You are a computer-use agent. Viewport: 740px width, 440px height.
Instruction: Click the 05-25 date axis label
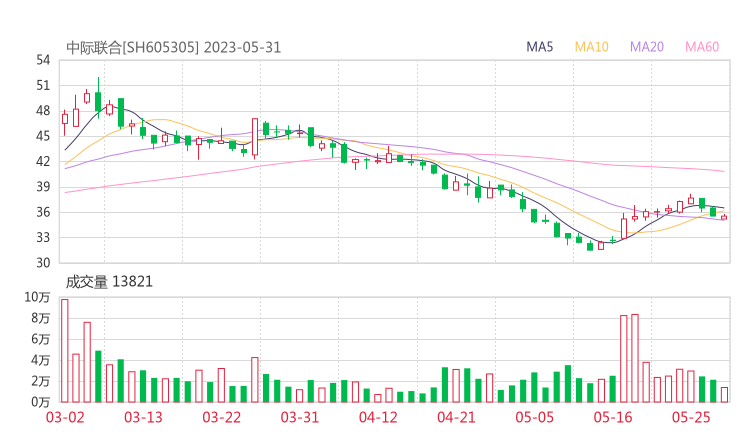691,417
